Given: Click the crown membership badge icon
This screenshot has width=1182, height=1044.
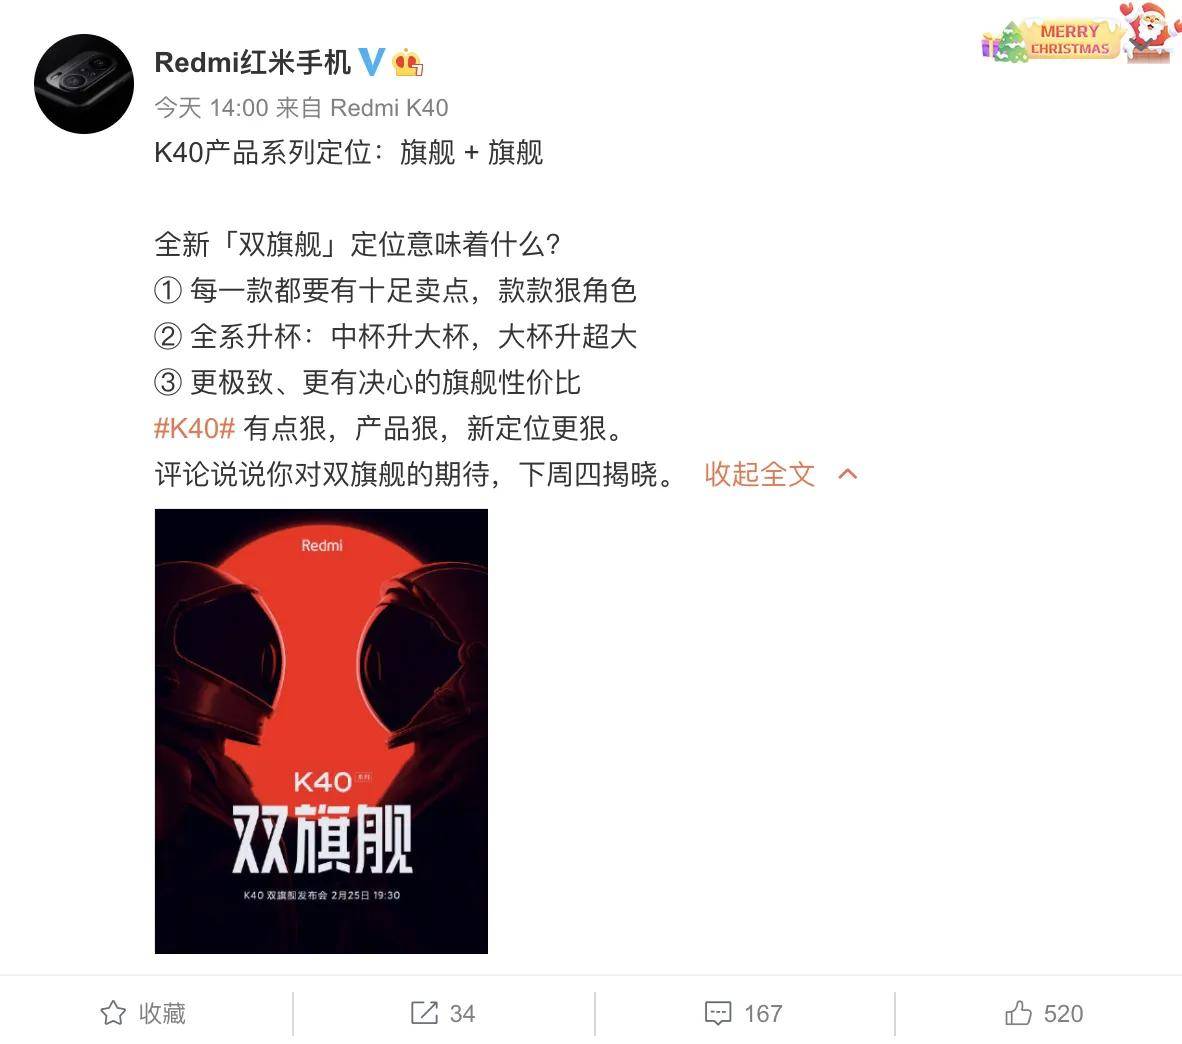Looking at the screenshot, I should (407, 63).
